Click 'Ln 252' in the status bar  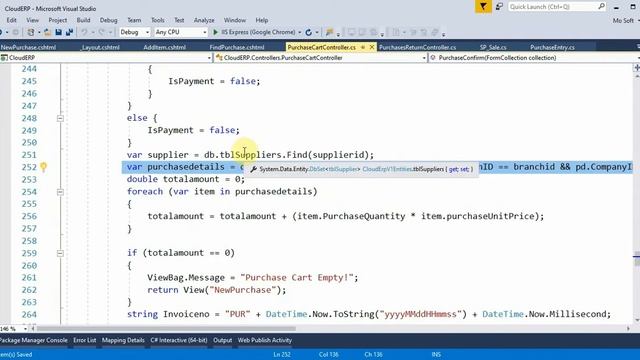tap(282, 354)
